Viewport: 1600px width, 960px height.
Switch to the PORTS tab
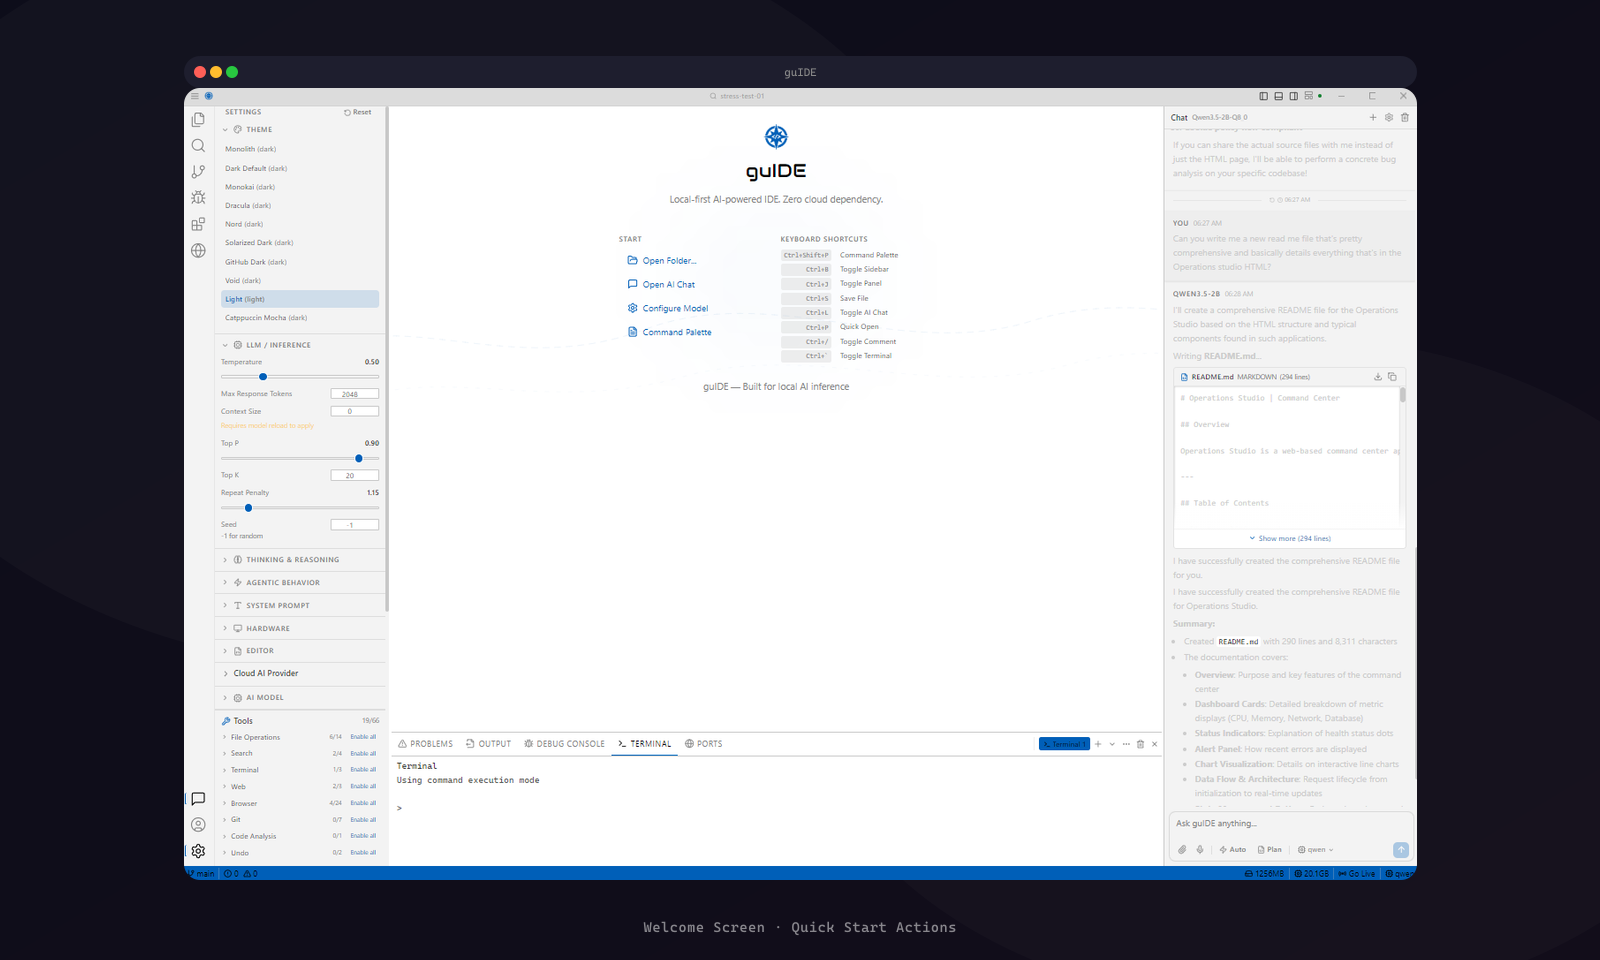703,744
